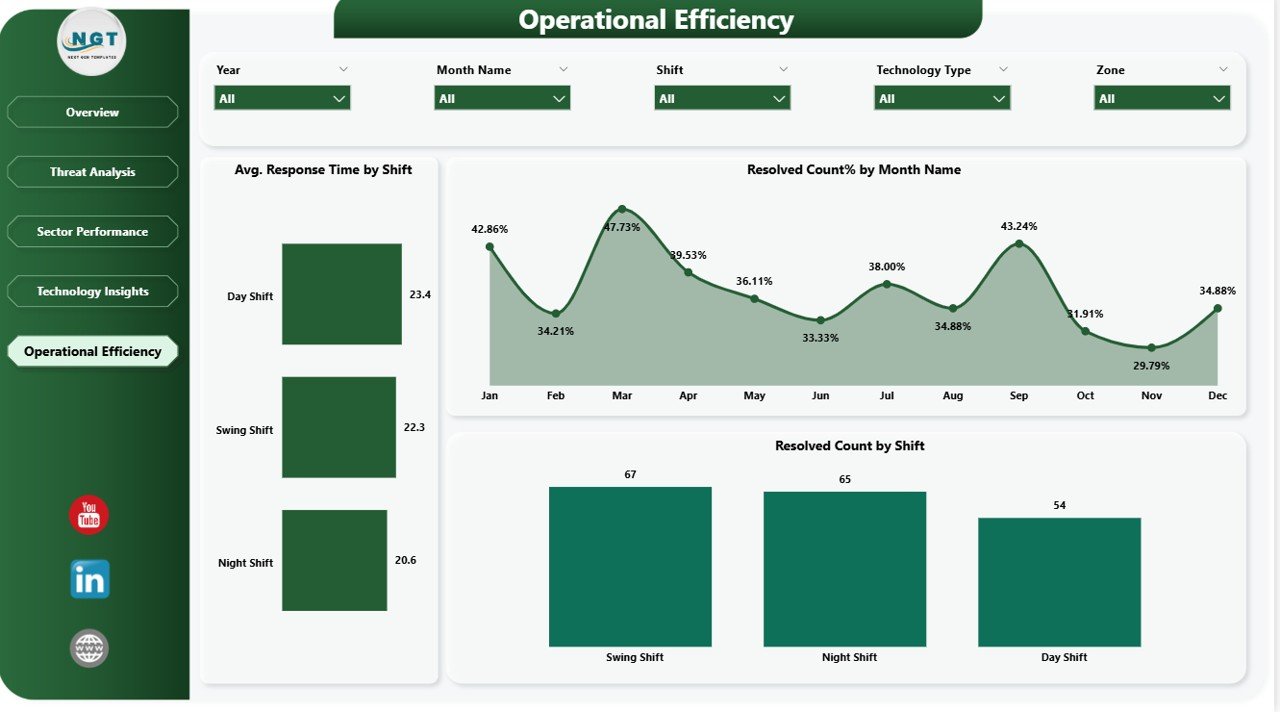Click the Operational Efficiency title banner

655,19
